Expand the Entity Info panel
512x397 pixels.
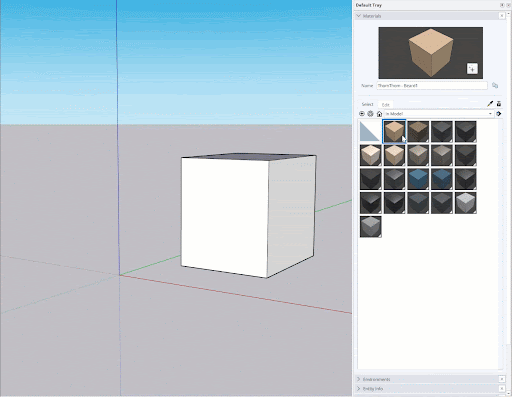[x=359, y=388]
